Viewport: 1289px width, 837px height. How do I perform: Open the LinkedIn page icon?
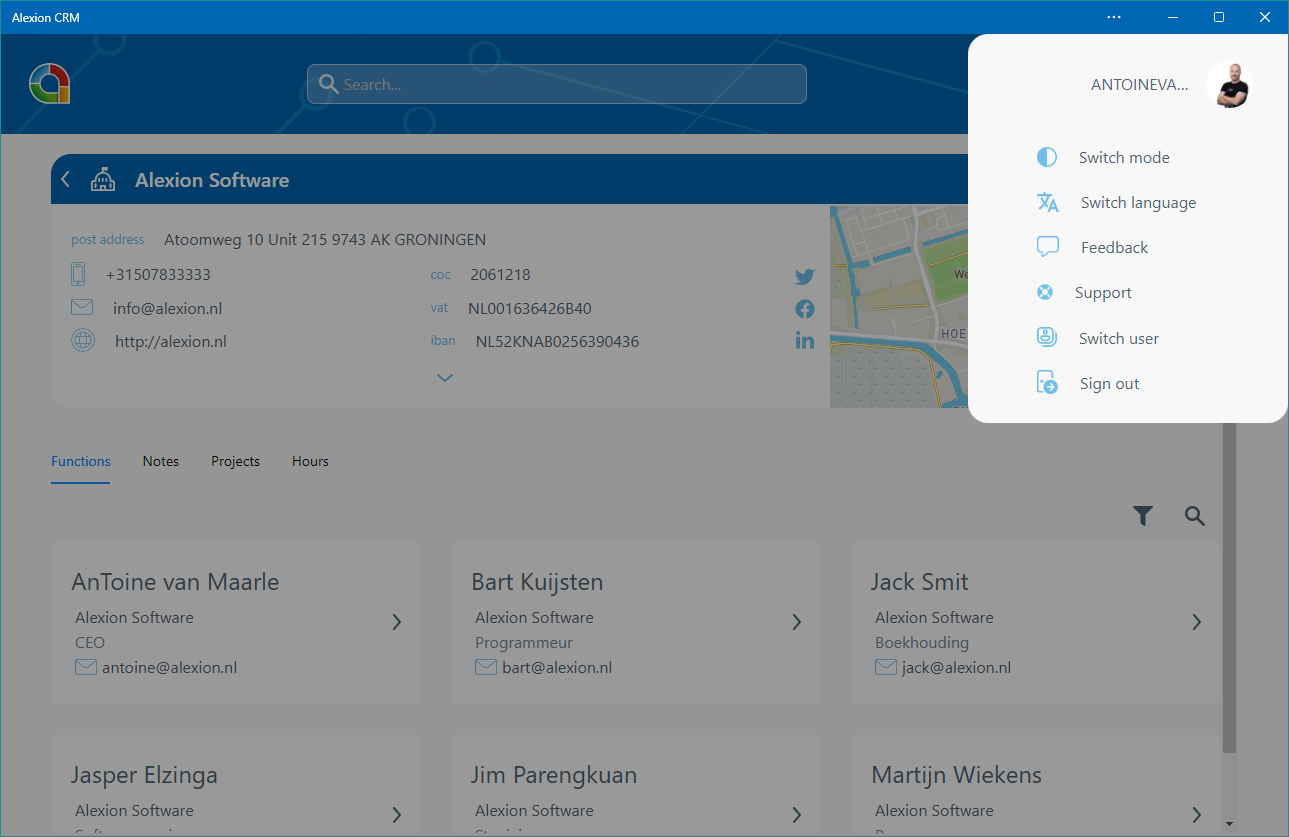[805, 341]
